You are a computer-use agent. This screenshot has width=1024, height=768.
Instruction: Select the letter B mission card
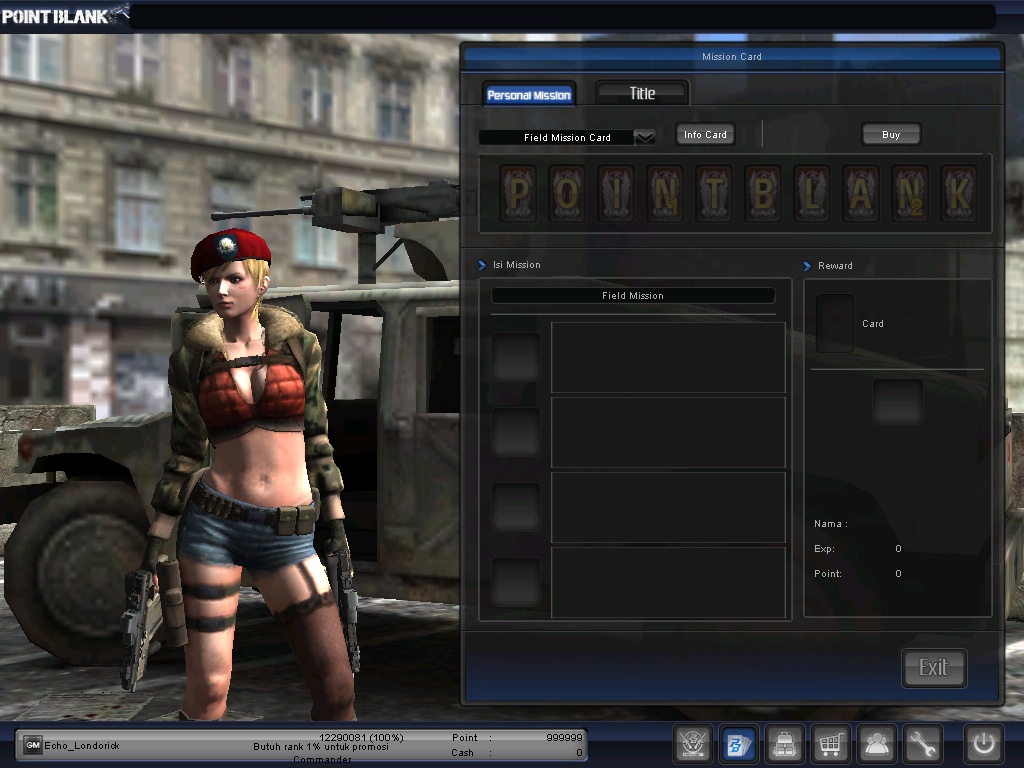763,193
